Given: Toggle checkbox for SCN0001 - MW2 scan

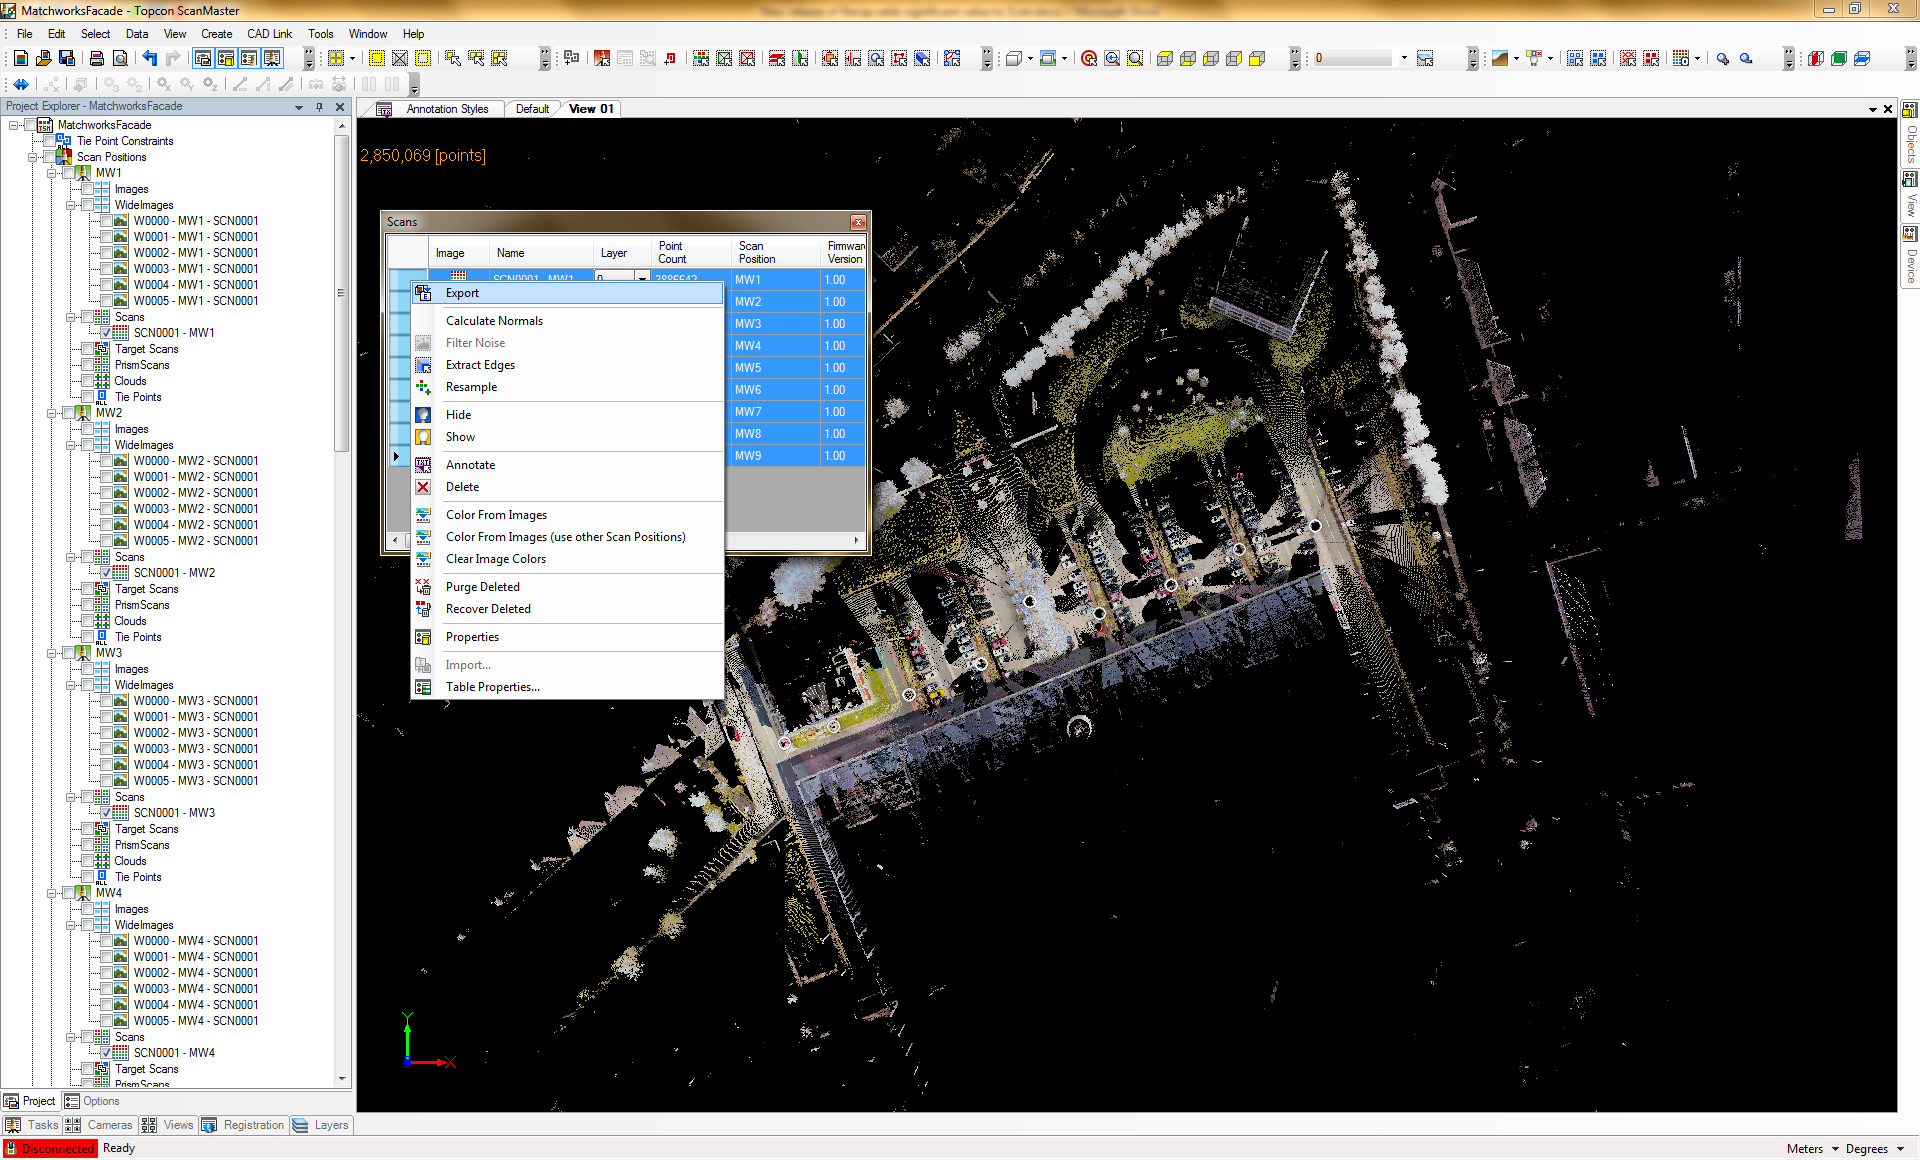Looking at the screenshot, I should click(x=106, y=573).
